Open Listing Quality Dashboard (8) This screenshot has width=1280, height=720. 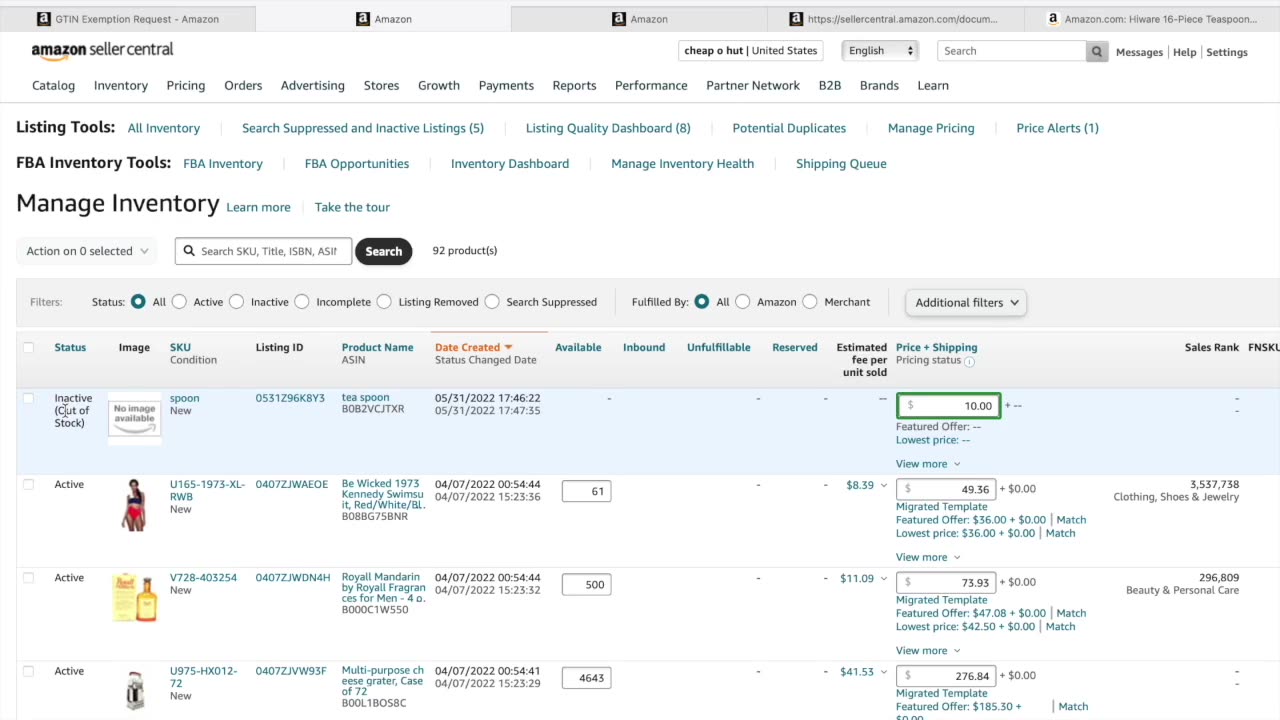point(608,128)
